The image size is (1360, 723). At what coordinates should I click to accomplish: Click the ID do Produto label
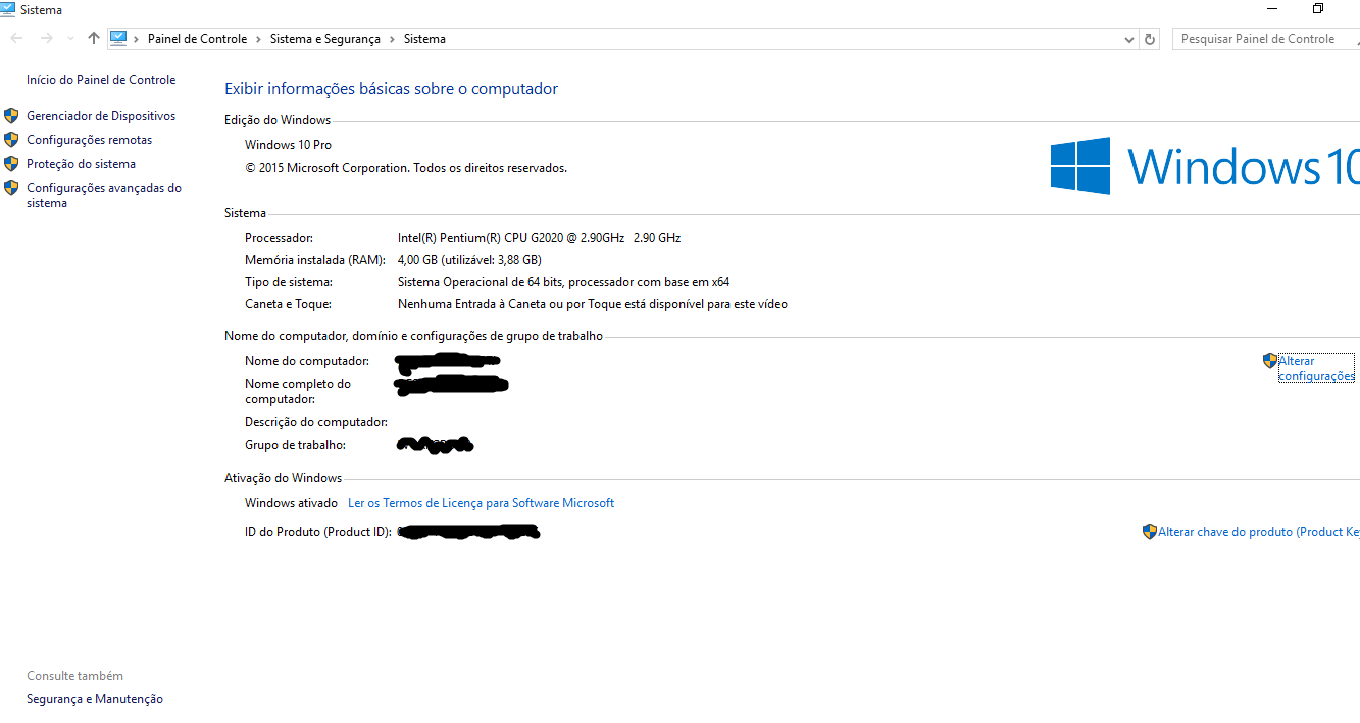318,532
